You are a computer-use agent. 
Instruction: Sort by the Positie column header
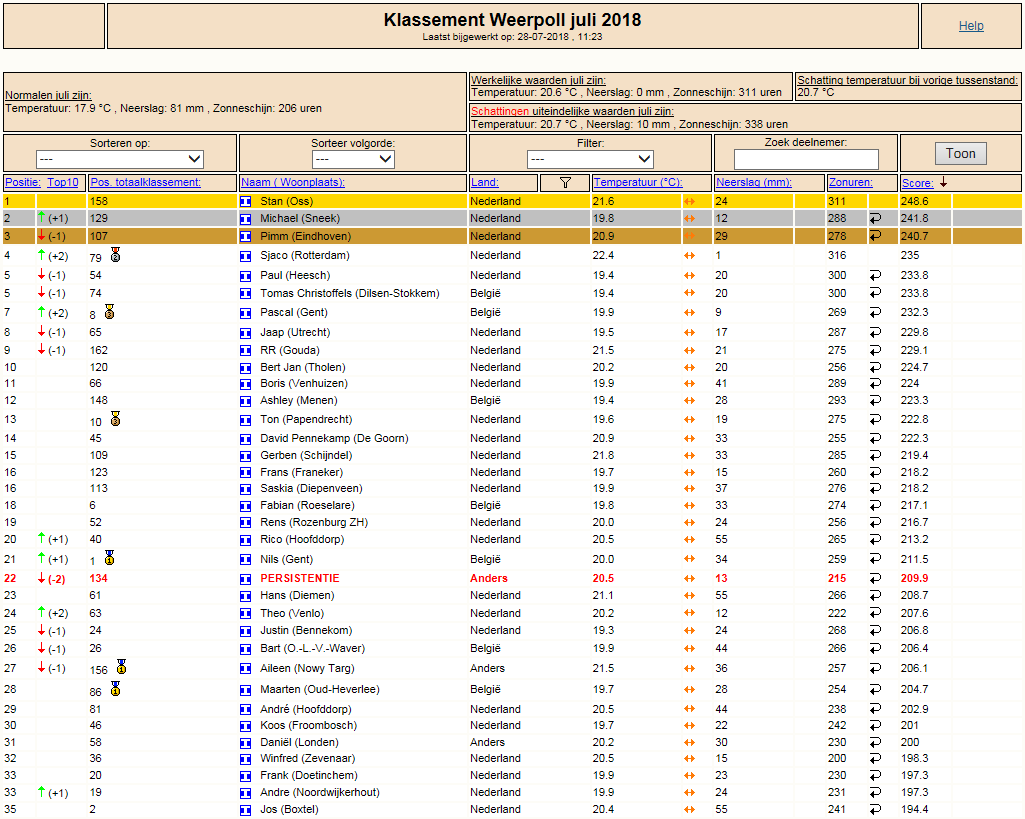point(23,182)
